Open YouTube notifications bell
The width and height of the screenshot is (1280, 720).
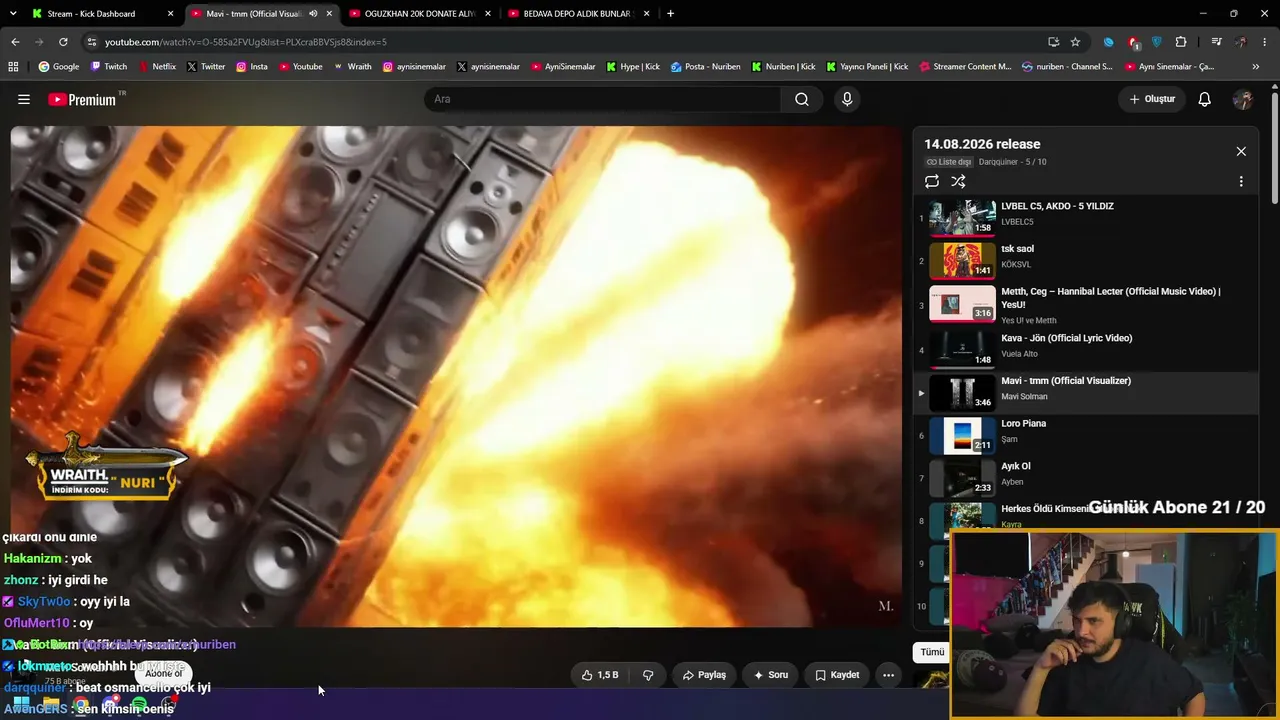pos(1205,99)
